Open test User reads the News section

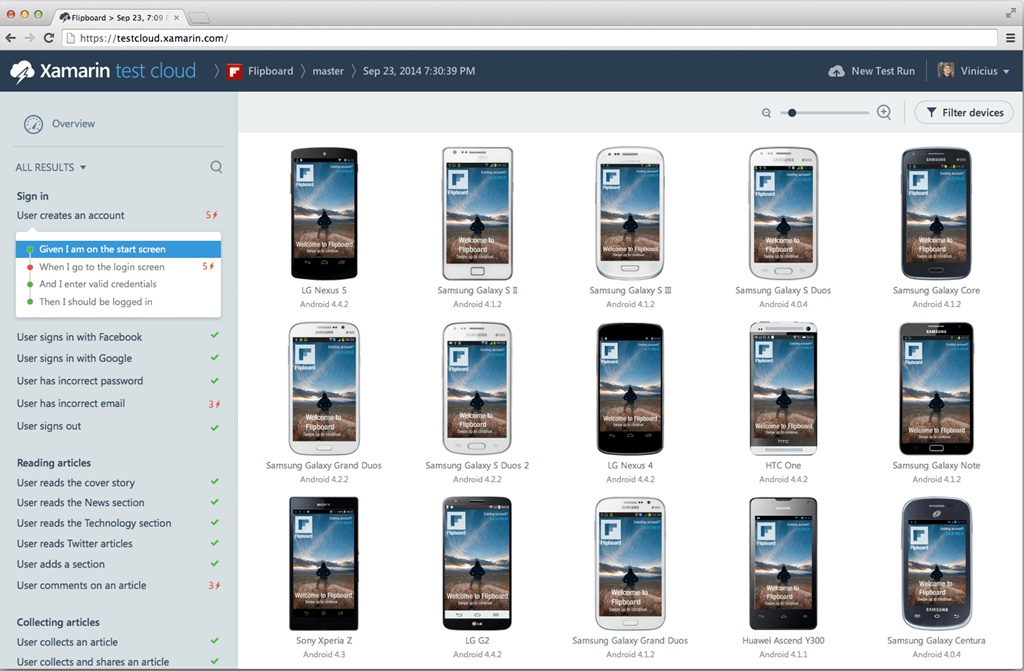pyautogui.click(x=80, y=502)
